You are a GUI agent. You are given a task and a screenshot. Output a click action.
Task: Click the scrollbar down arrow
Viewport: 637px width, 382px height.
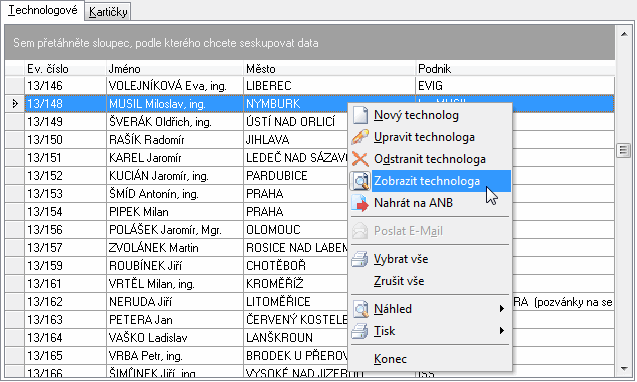click(624, 369)
